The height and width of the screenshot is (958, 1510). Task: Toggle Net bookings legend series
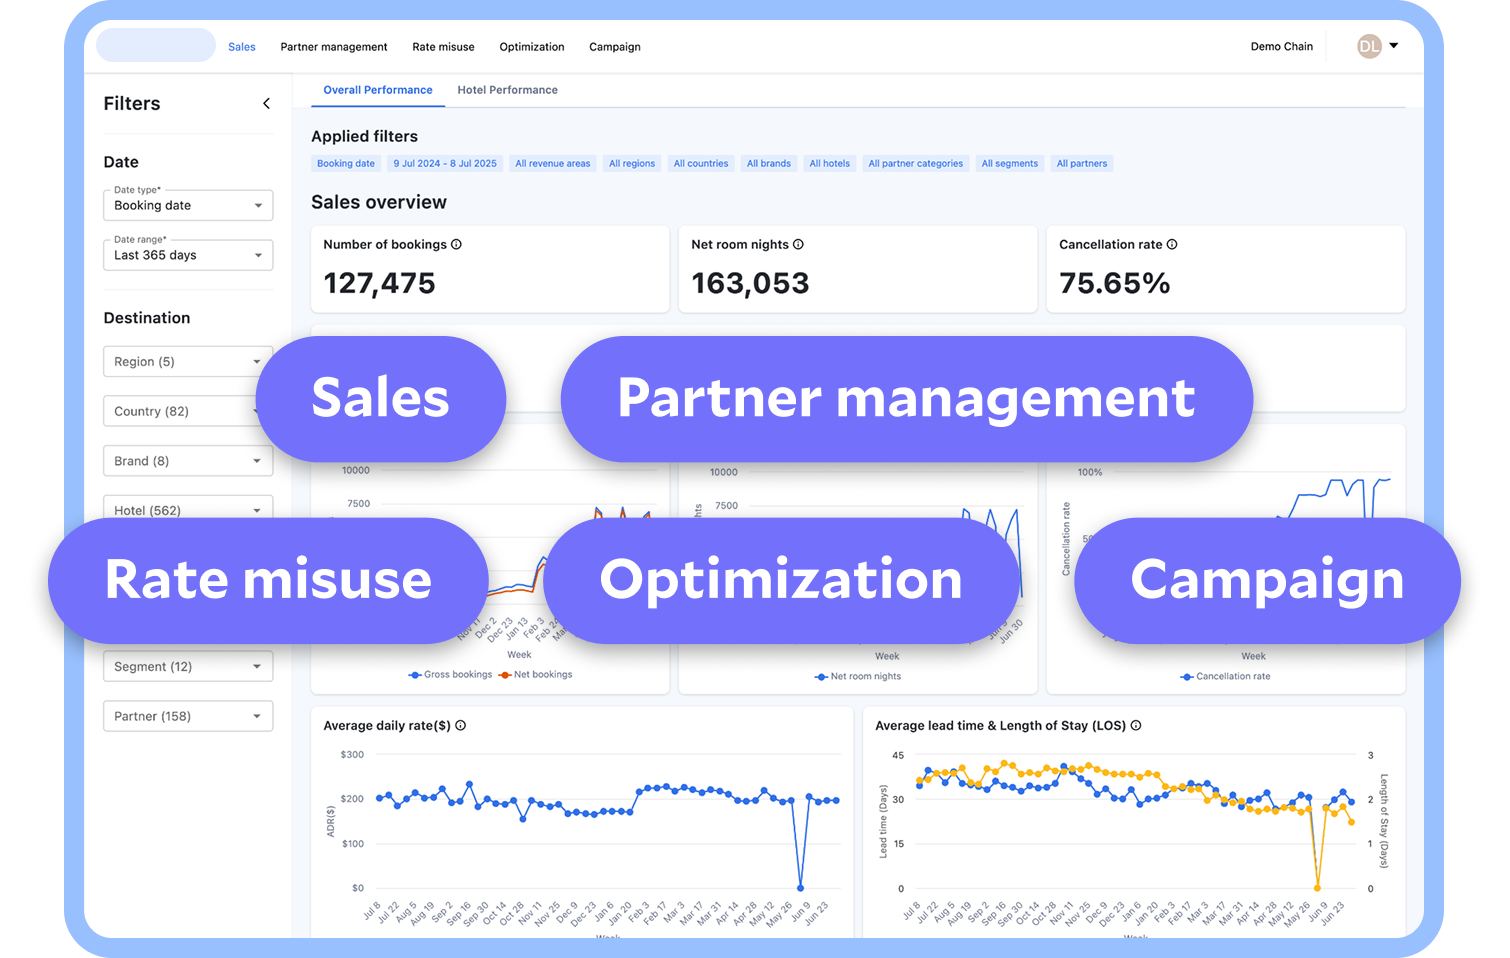pyautogui.click(x=536, y=675)
